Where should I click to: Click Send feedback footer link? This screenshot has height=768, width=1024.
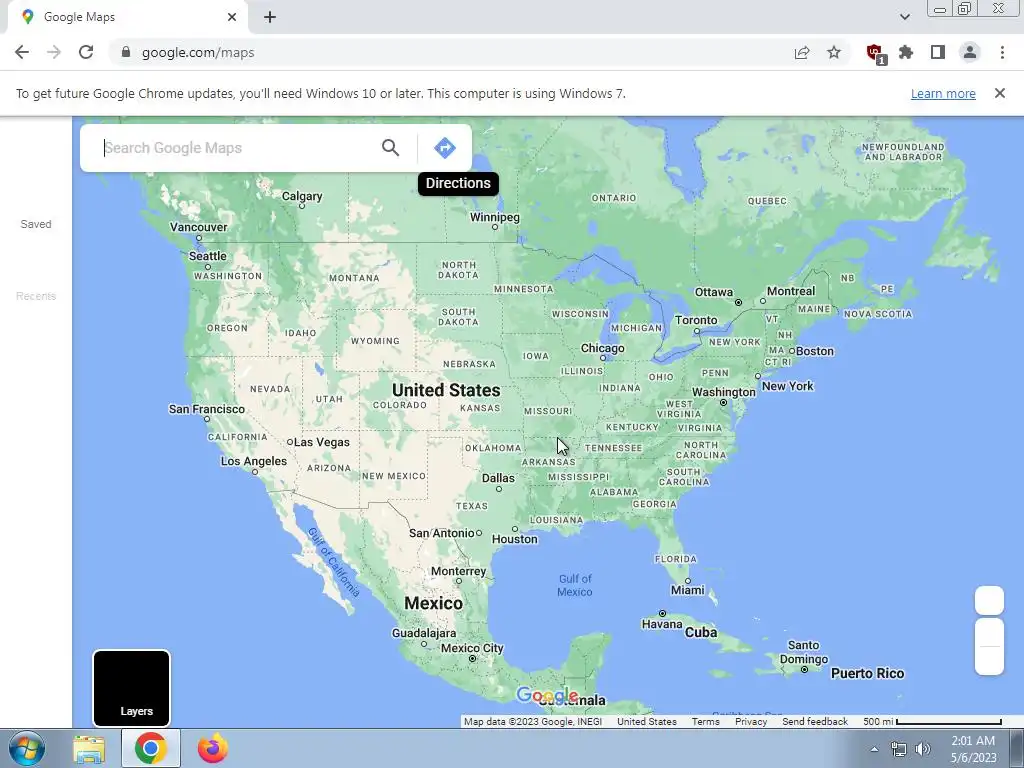coord(815,722)
